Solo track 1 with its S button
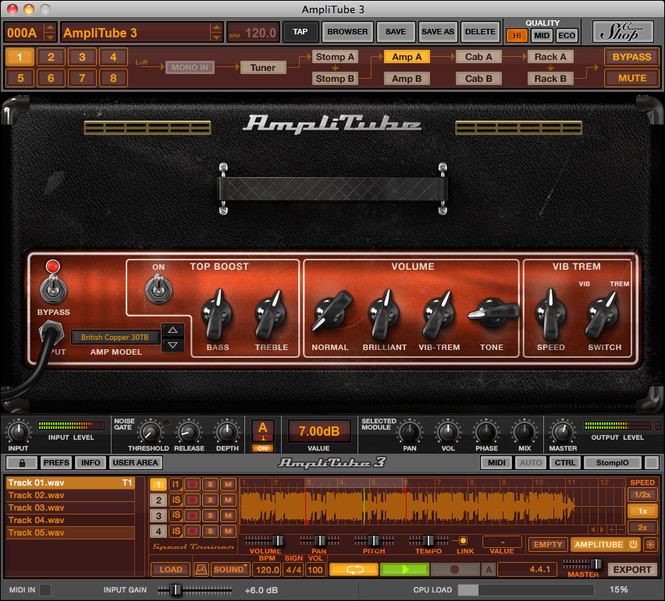Viewport: 665px width, 601px height. pos(210,484)
